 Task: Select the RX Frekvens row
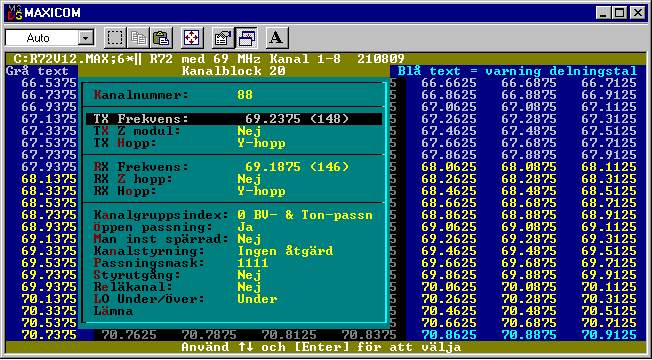[x=234, y=167]
